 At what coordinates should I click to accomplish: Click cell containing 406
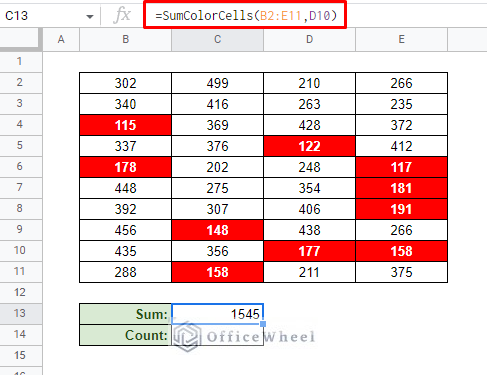309,209
